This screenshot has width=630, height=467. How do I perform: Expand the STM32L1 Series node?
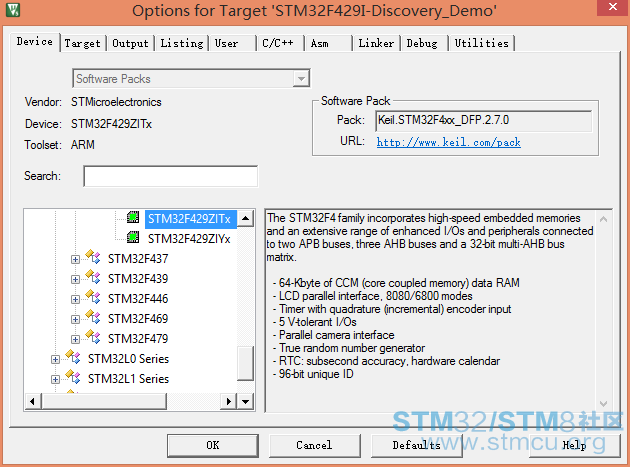click(x=55, y=379)
